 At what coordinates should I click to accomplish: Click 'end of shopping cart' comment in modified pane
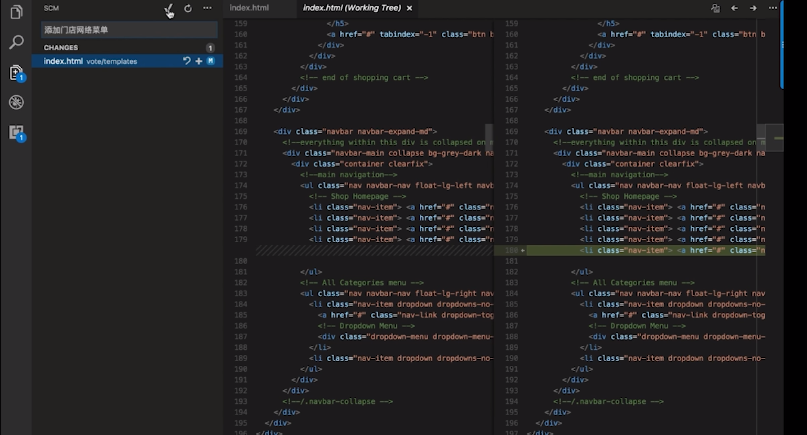[x=635, y=77]
